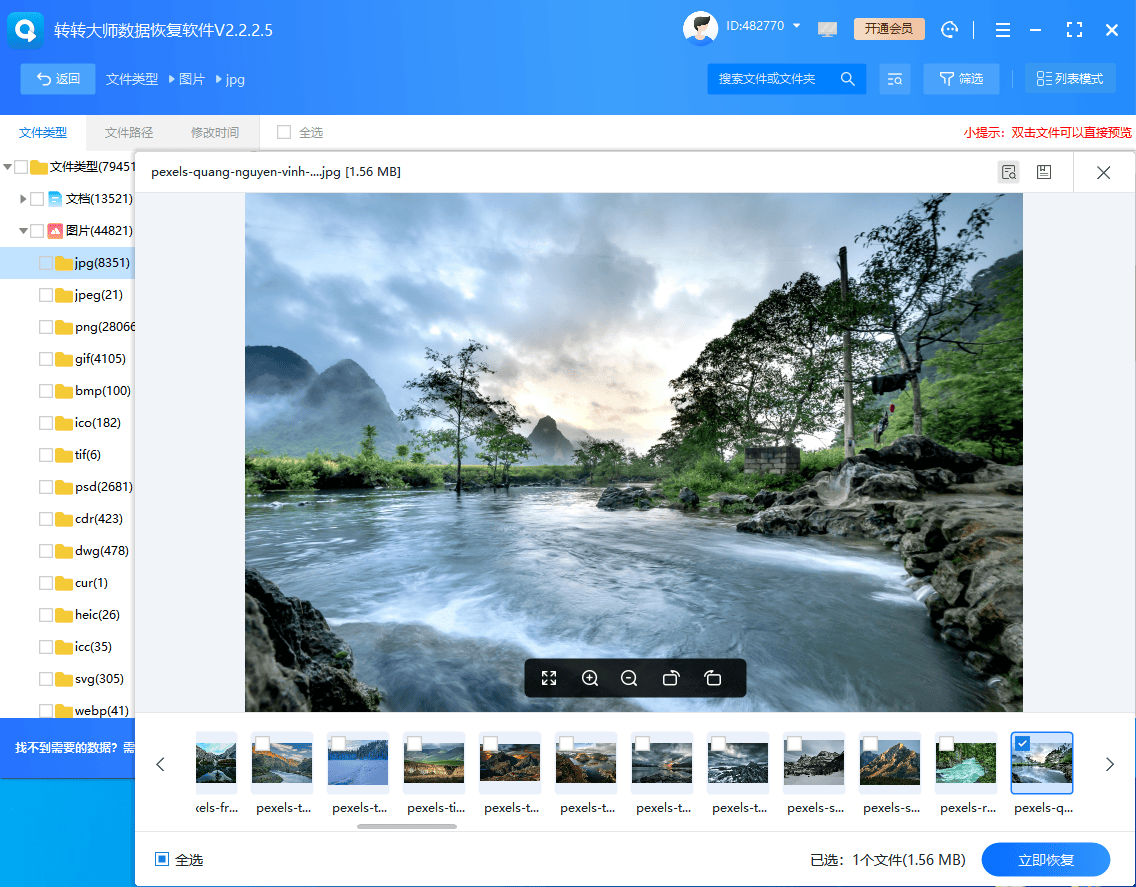The image size is (1136, 887).
Task: Select the snowy blue pexels-t thumbnail
Action: pos(358,765)
